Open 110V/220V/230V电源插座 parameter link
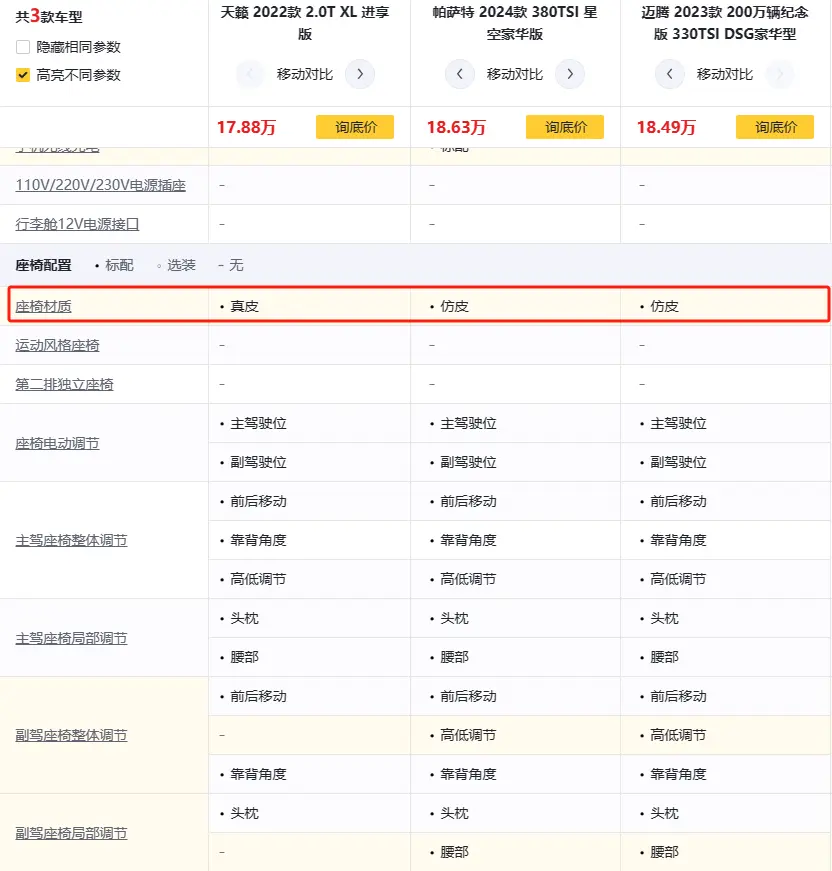The image size is (832, 871). click(101, 185)
